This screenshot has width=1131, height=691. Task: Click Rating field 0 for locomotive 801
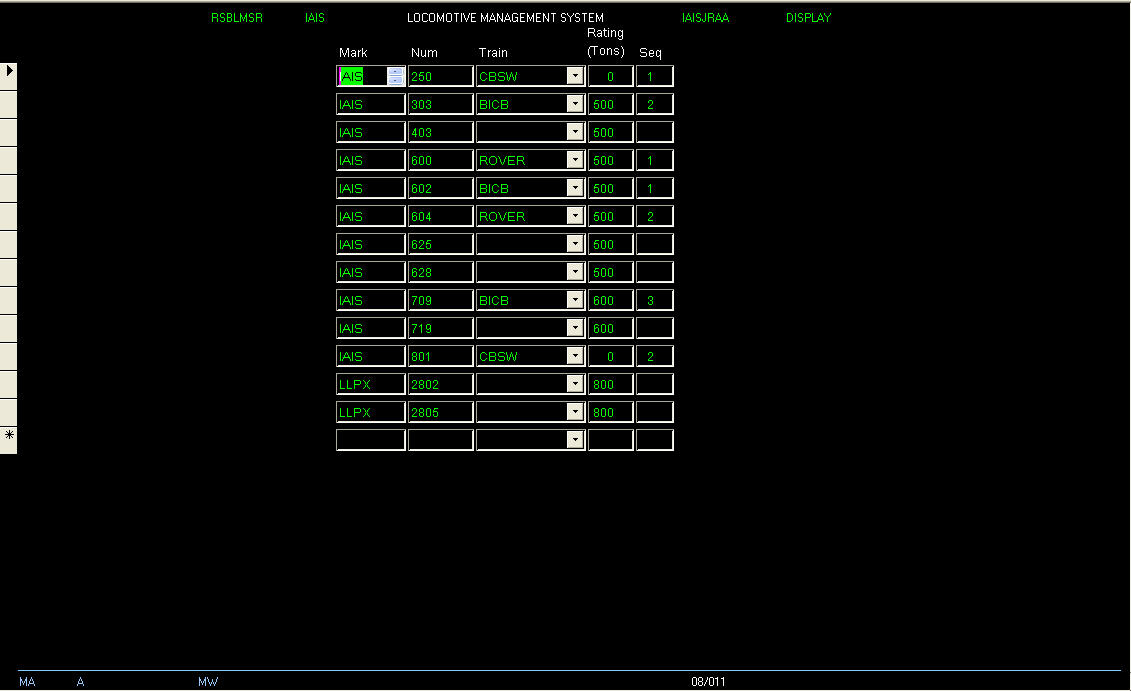(610, 356)
